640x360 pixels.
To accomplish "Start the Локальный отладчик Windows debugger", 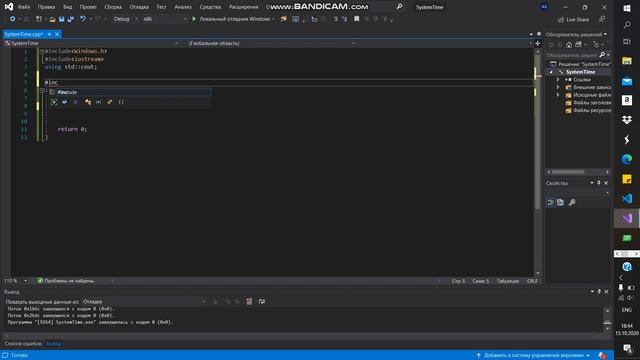I will click(x=232, y=19).
